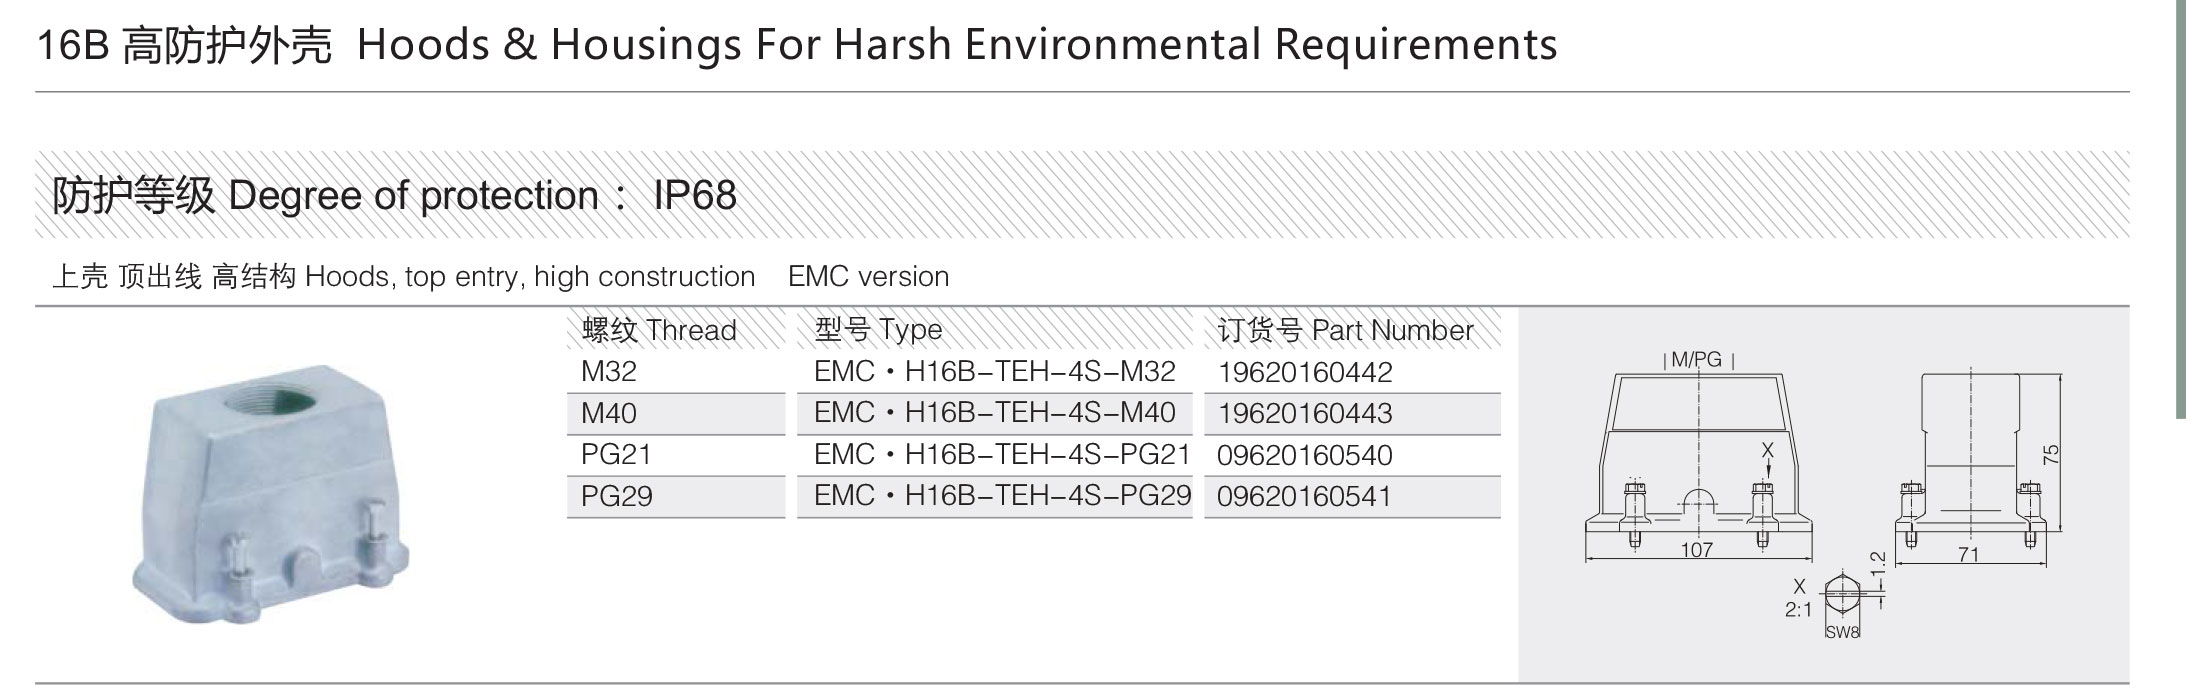Select part number 09620160540

(1304, 456)
